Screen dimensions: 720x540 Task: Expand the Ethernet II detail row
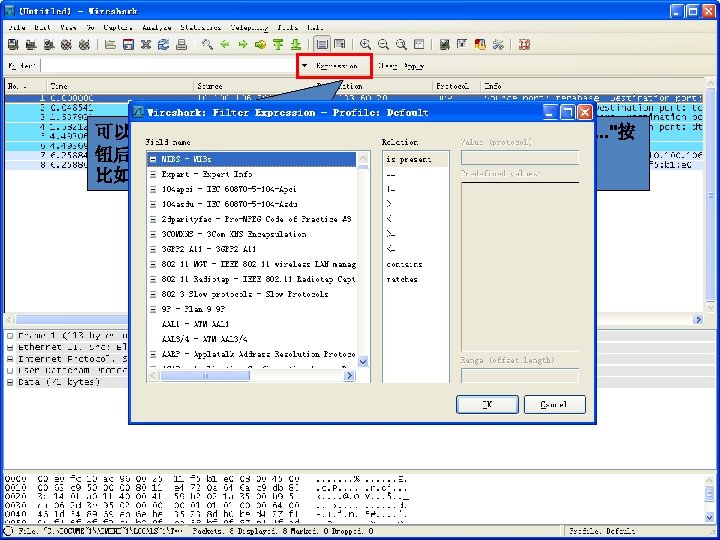pos(10,348)
